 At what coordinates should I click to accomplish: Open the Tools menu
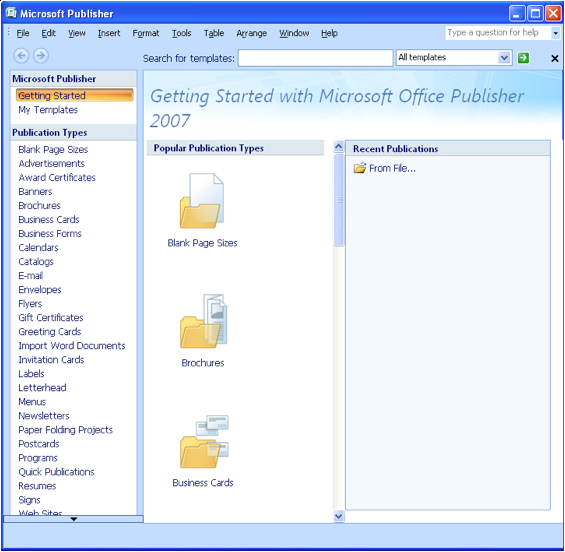181,33
